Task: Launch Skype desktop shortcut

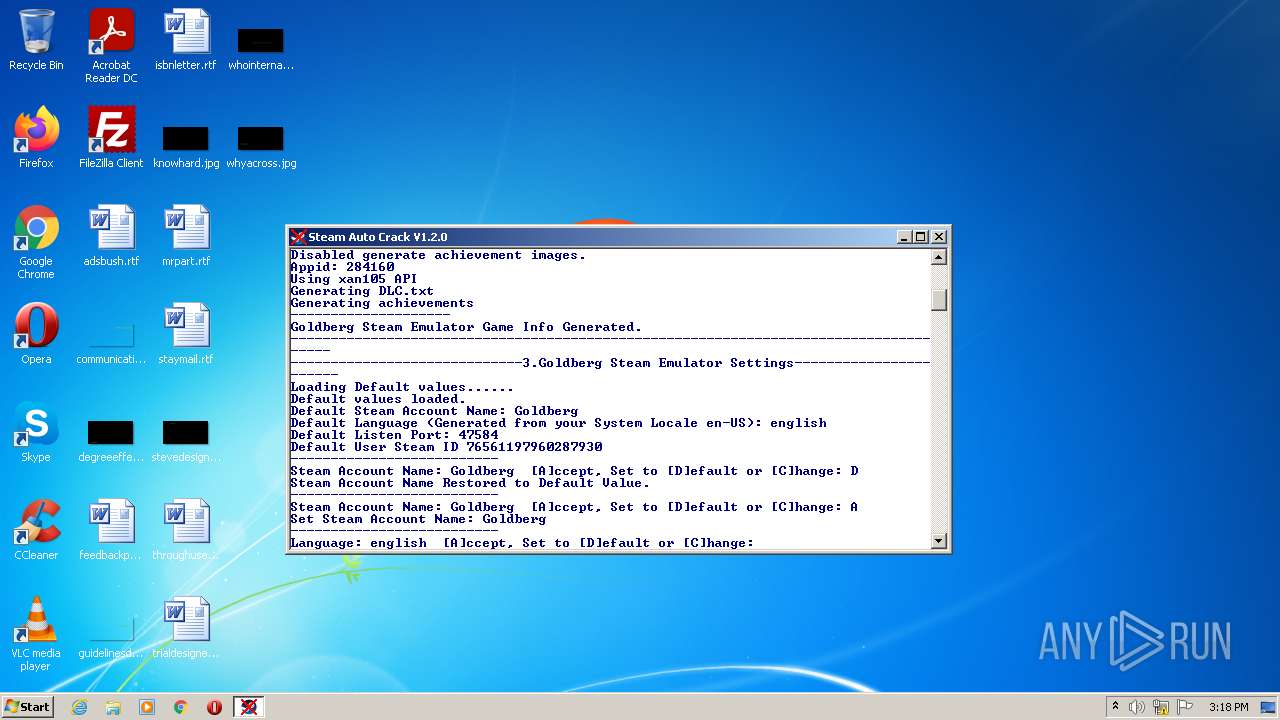Action: click(36, 431)
